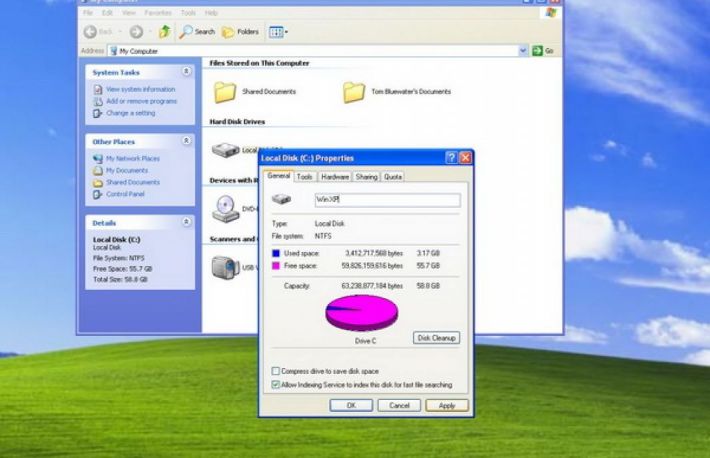The height and width of the screenshot is (458, 710).
Task: Open the Search toolbar button
Action: (x=197, y=32)
